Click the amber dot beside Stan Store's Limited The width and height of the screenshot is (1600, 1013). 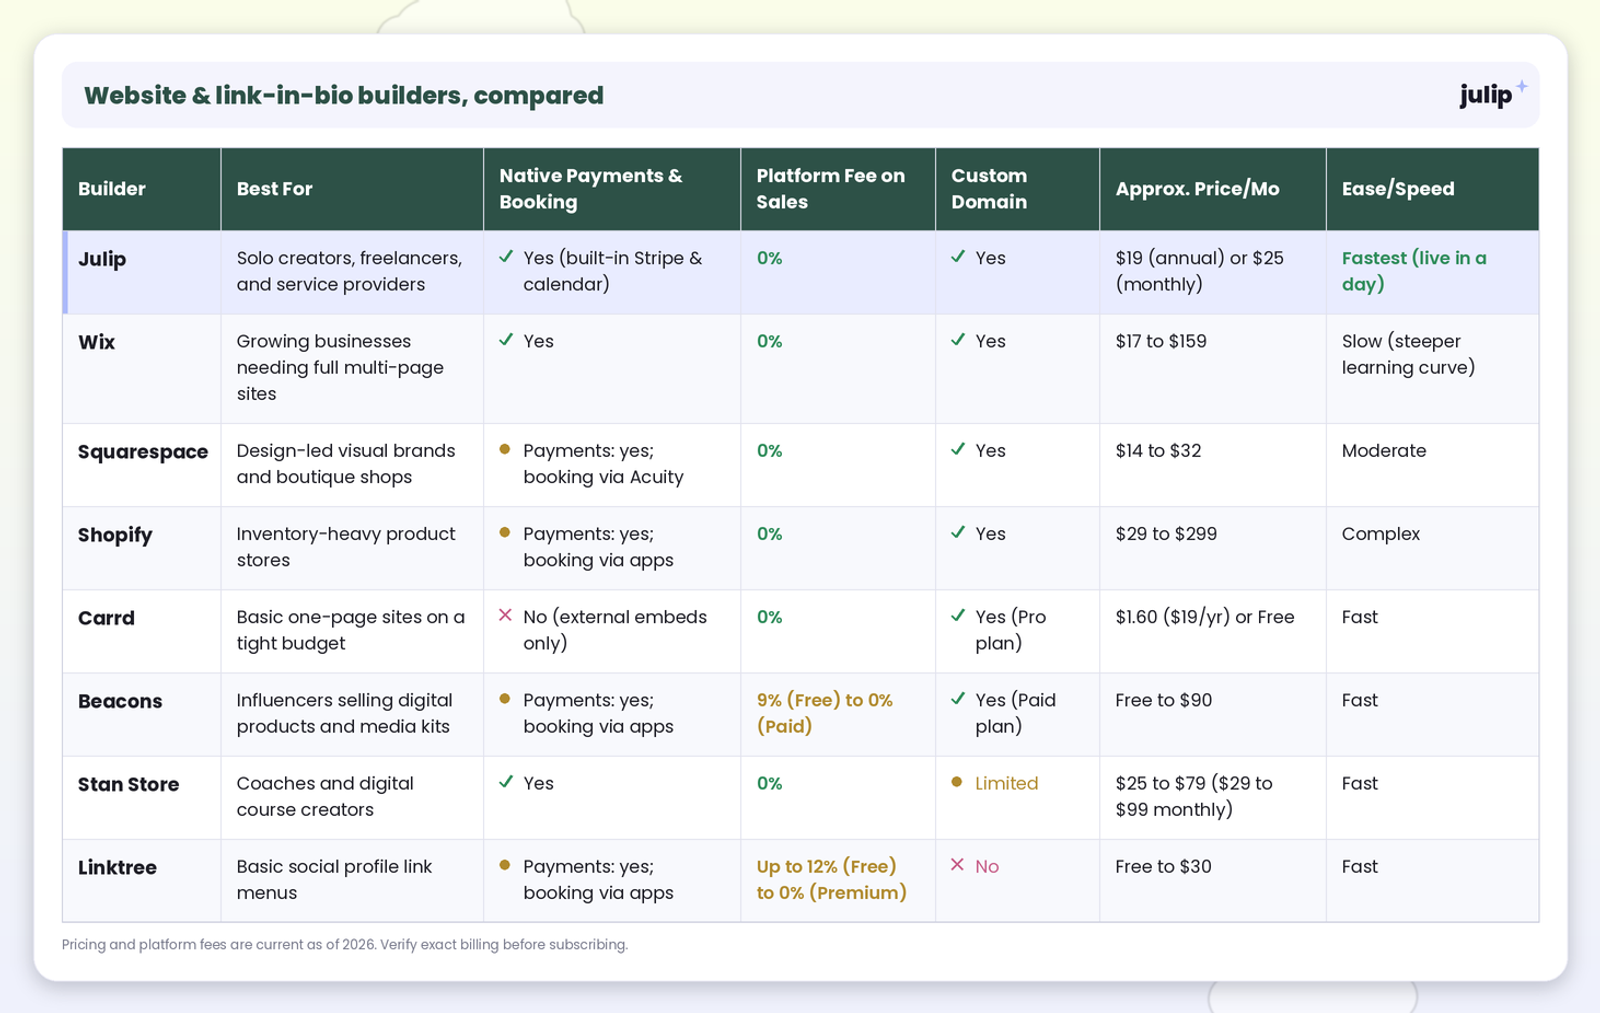(957, 782)
